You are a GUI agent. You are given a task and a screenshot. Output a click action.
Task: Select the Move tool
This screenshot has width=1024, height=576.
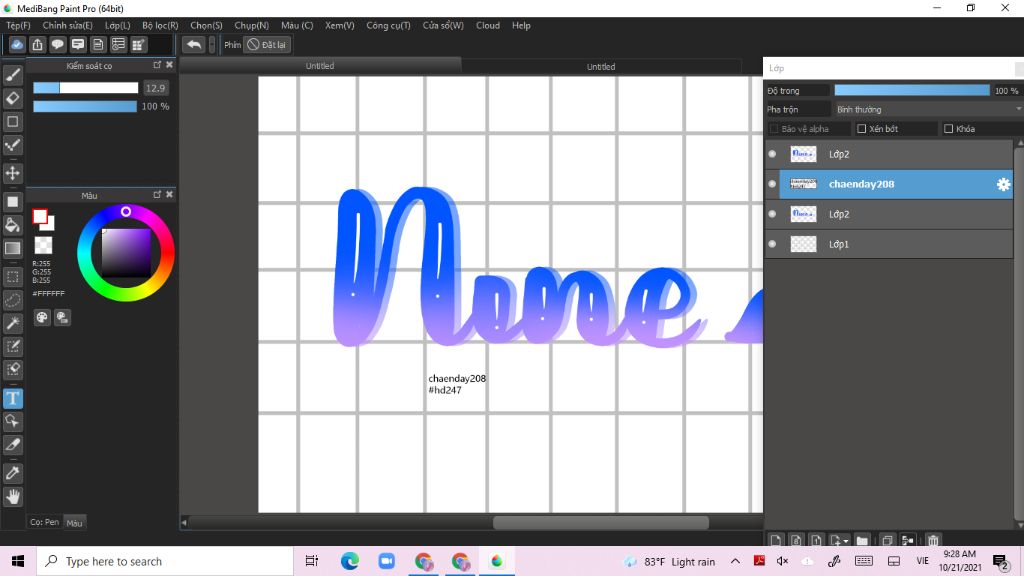(13, 173)
